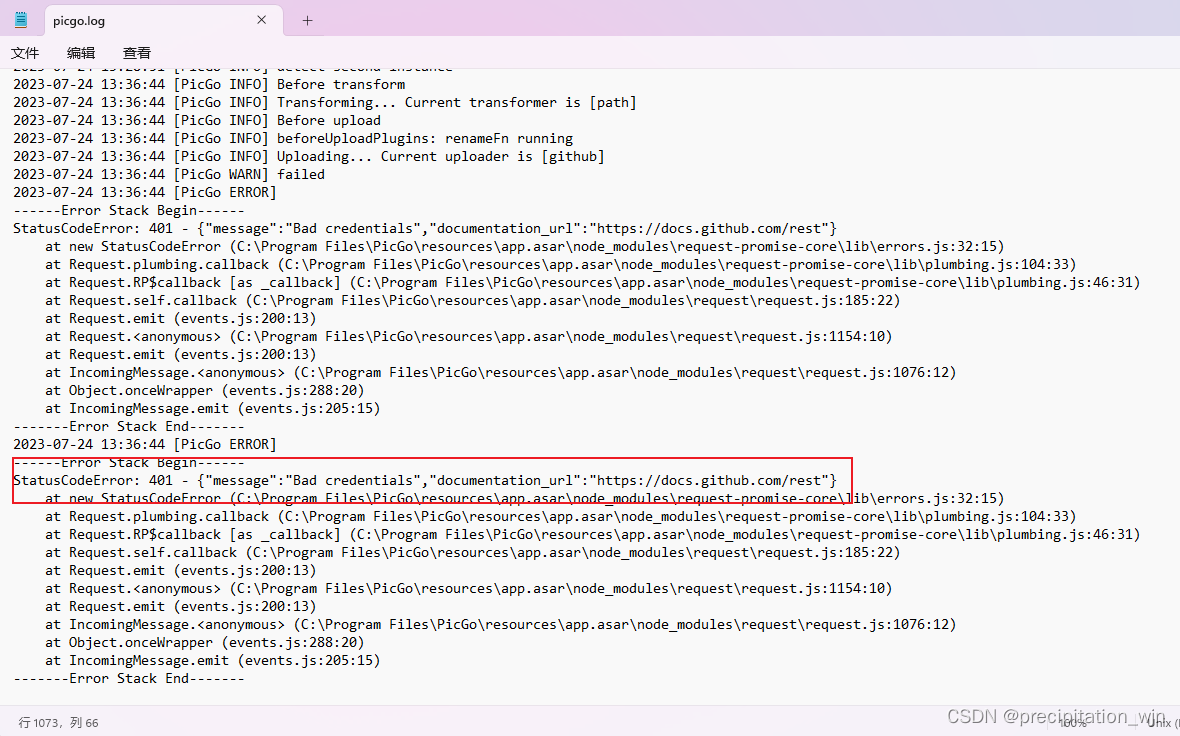This screenshot has height=736, width=1180.
Task: Click the first 'StatusCodeError: 401' line
Action: coord(425,229)
